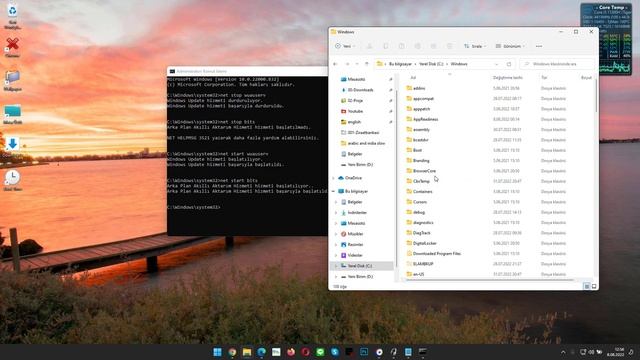Select 'Yerel Disk (C:)' in navigation tree
This screenshot has height=360, width=640.
362,266
